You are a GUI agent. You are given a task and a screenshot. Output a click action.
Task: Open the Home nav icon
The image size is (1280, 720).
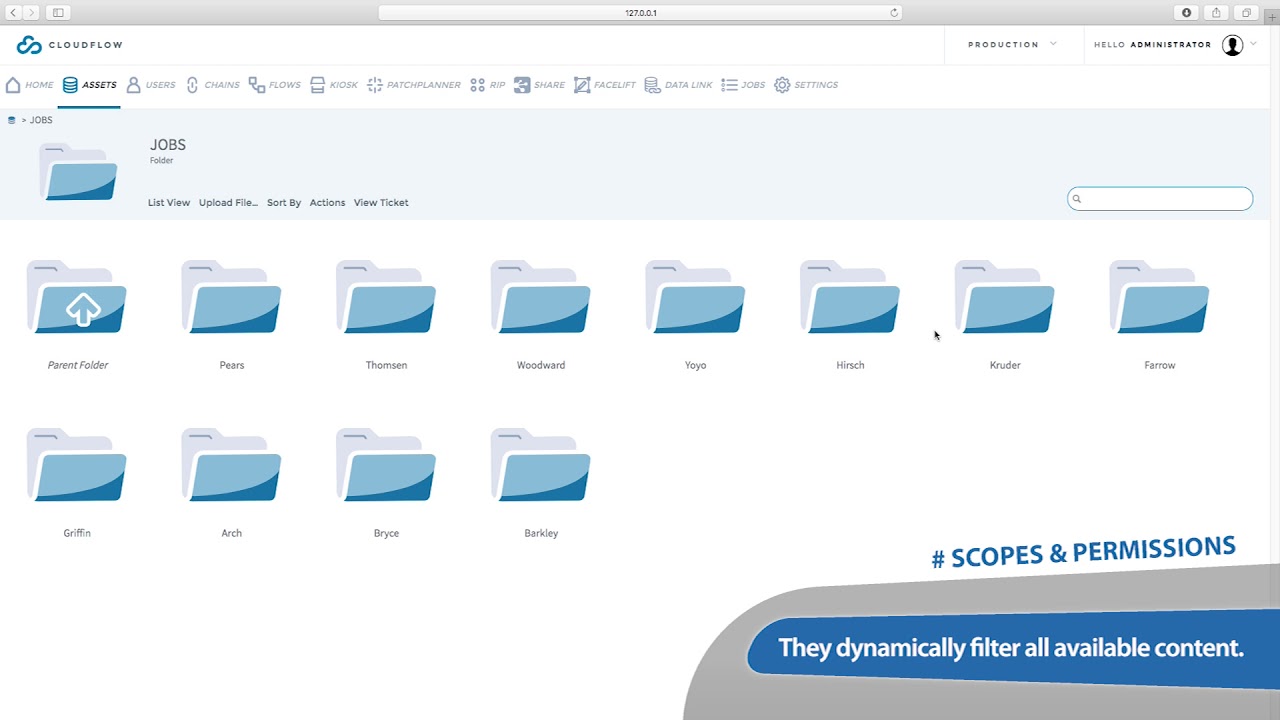pyautogui.click(x=13, y=85)
